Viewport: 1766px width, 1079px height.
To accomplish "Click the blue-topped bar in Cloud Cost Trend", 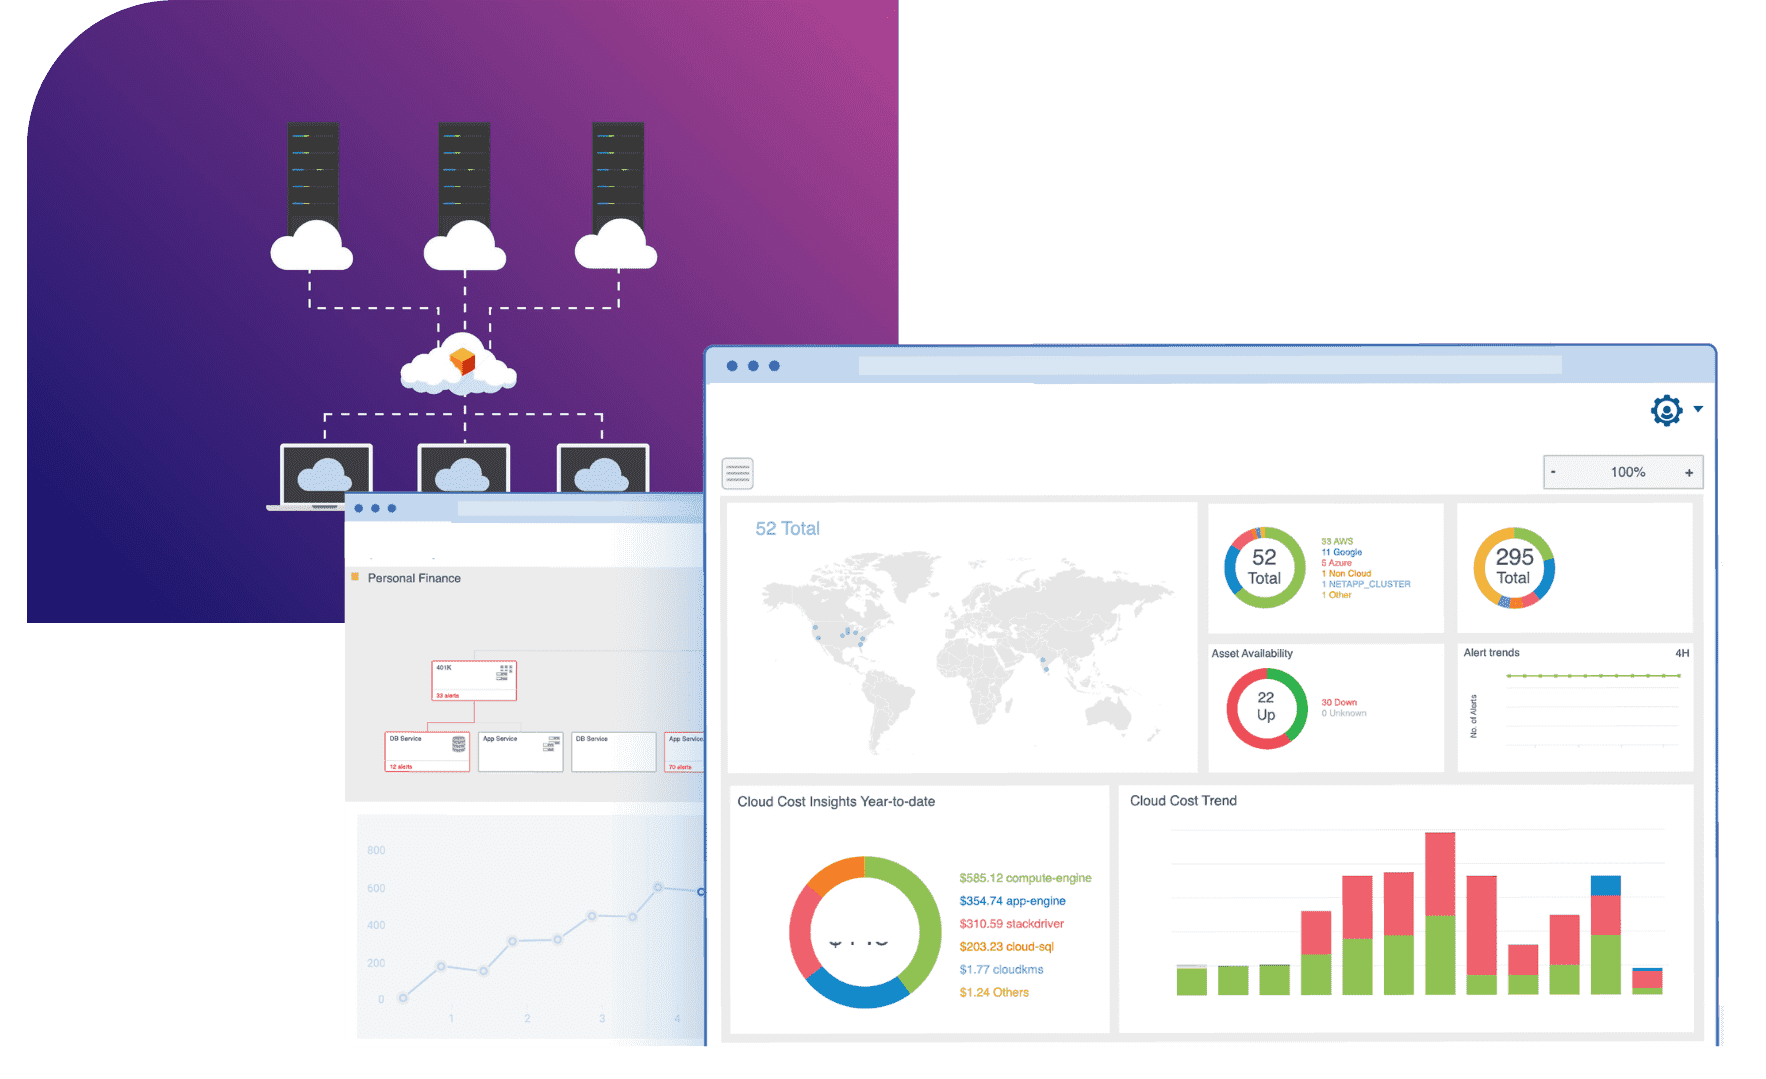I will tap(1606, 935).
